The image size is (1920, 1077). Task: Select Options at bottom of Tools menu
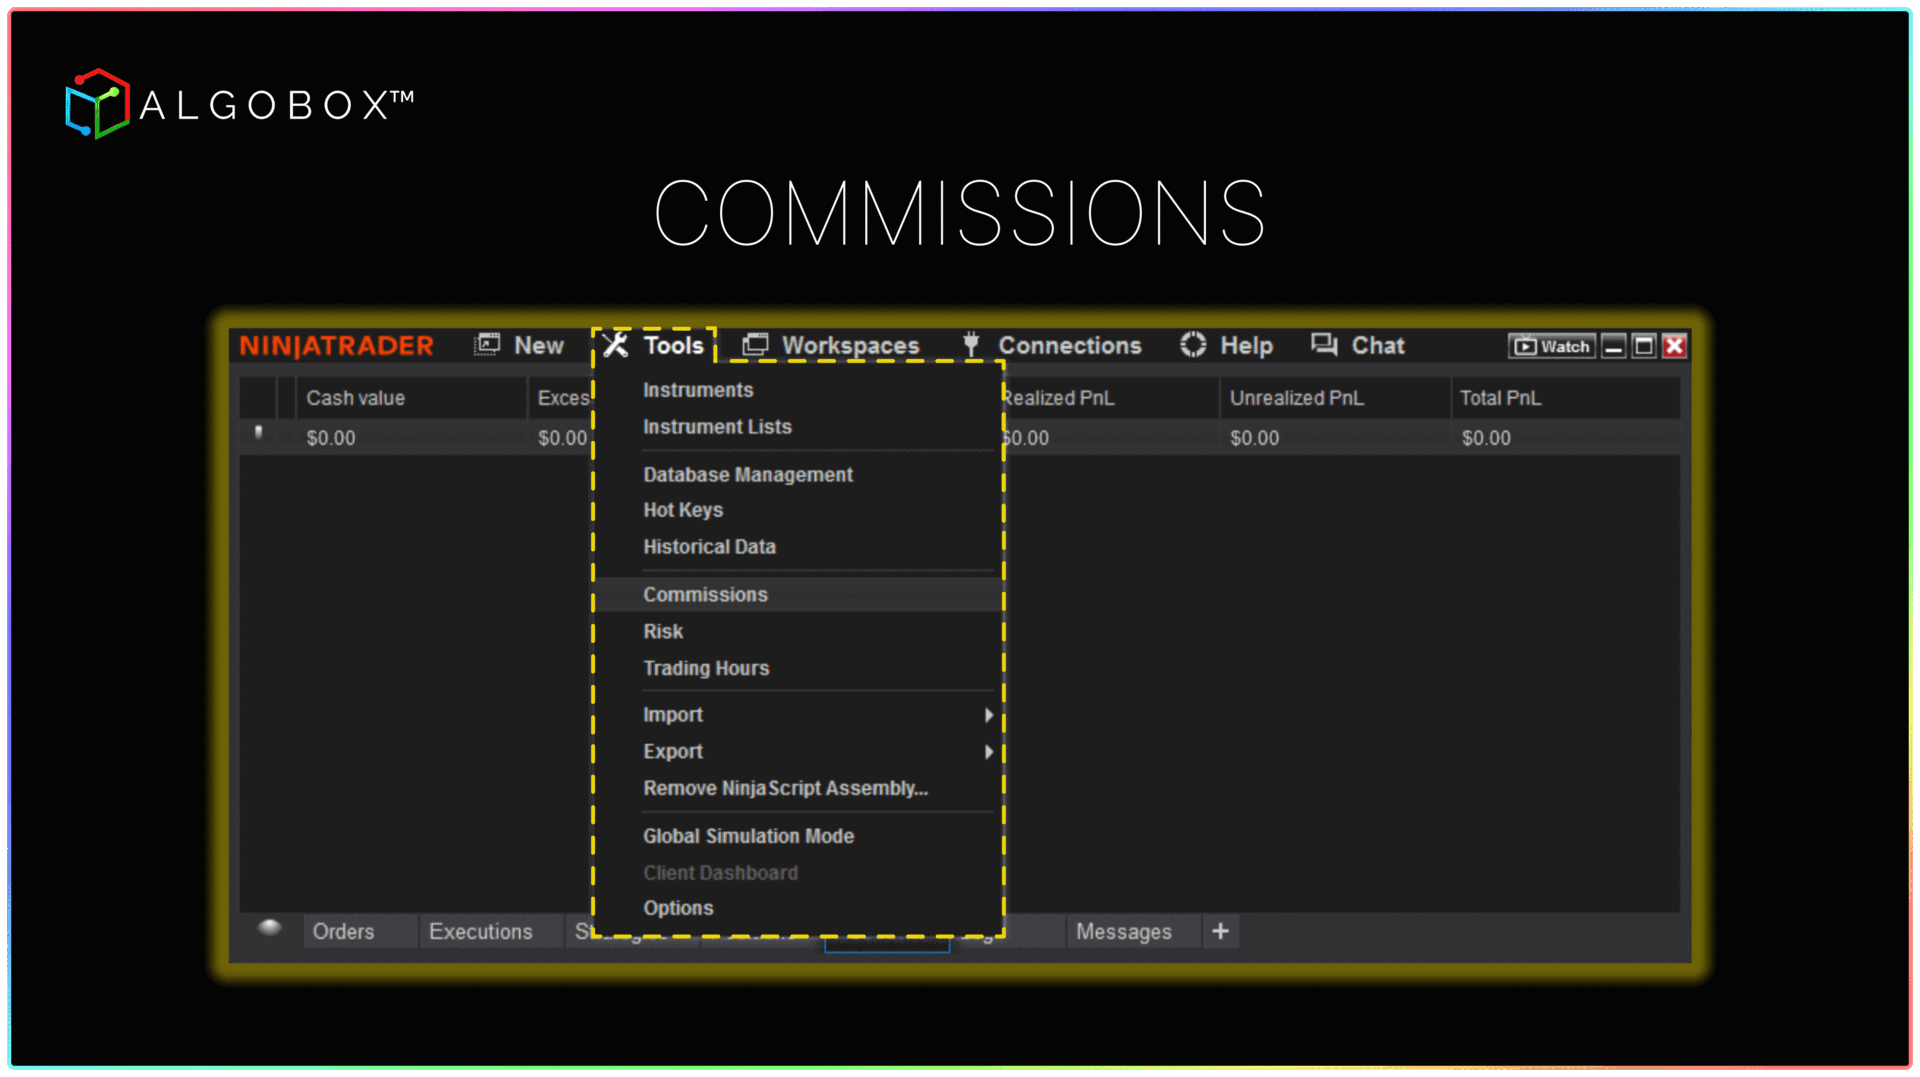point(678,908)
